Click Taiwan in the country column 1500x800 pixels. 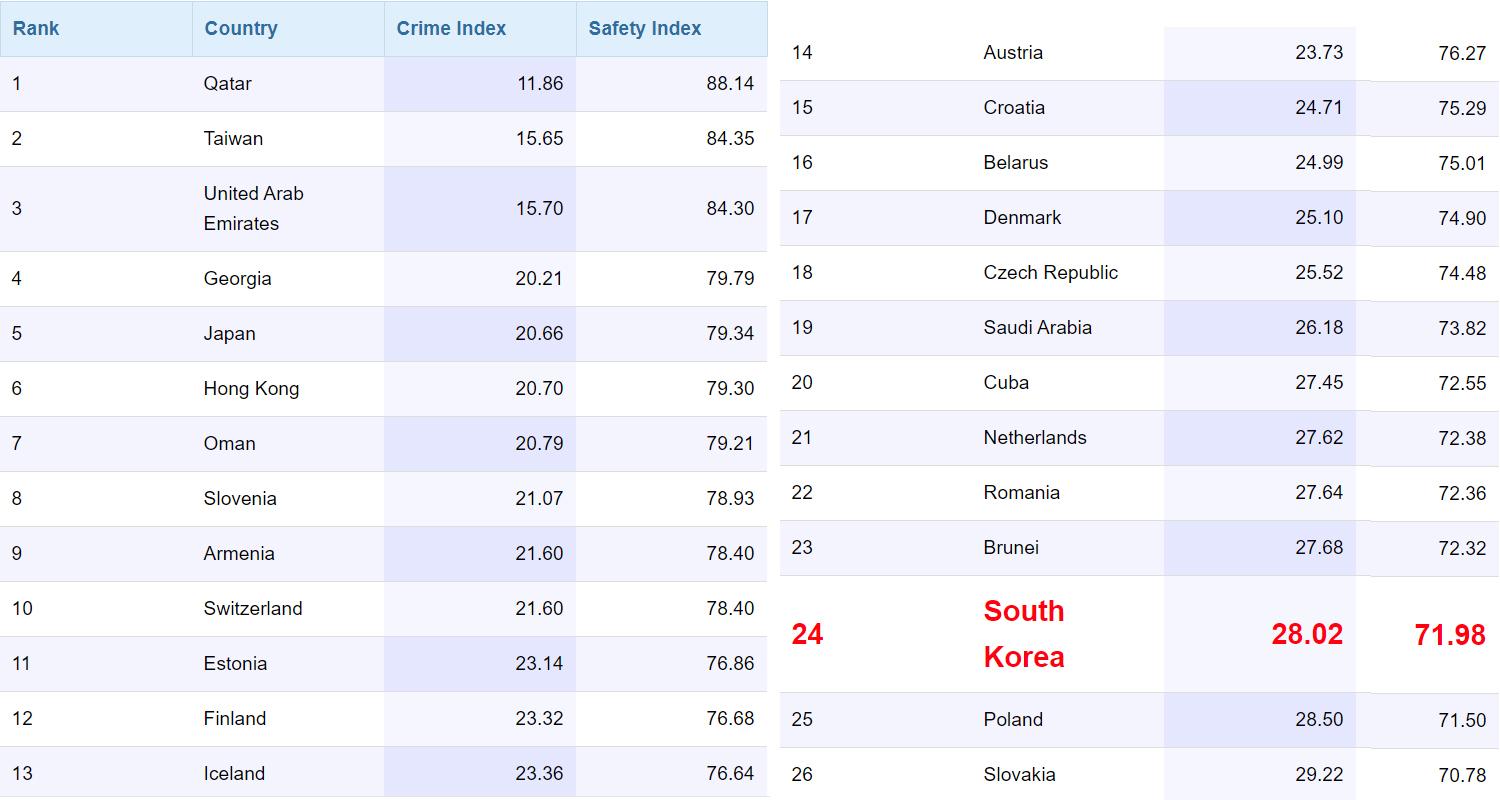[x=233, y=139]
